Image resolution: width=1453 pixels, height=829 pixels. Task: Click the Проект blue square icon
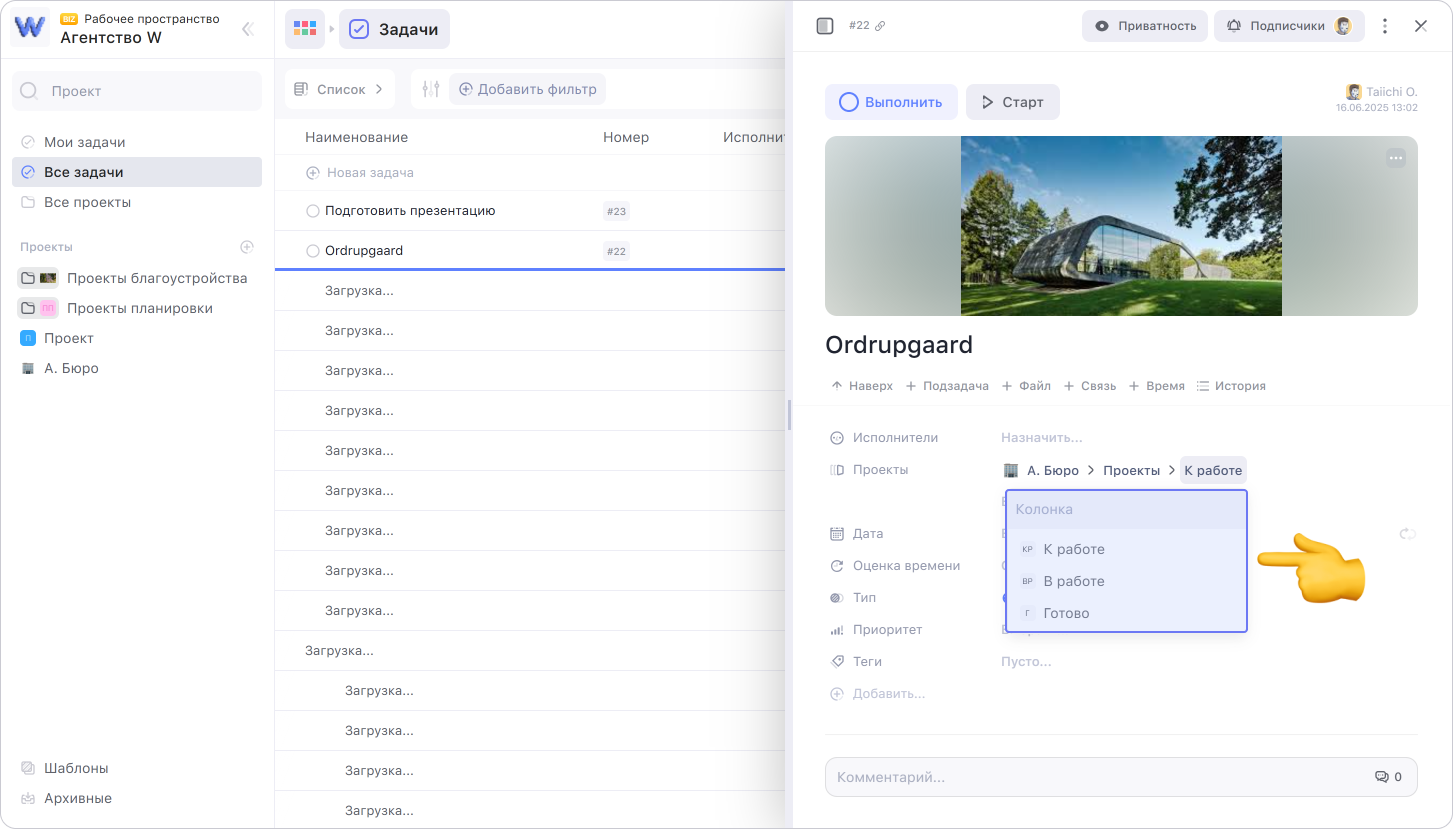(28, 339)
